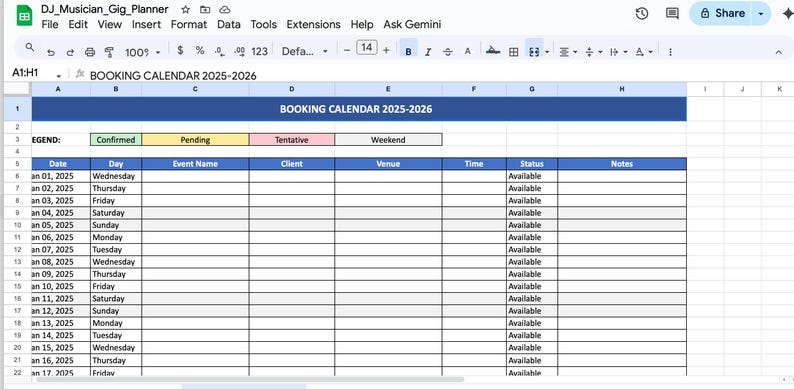Decrease font size minus button

click(347, 51)
